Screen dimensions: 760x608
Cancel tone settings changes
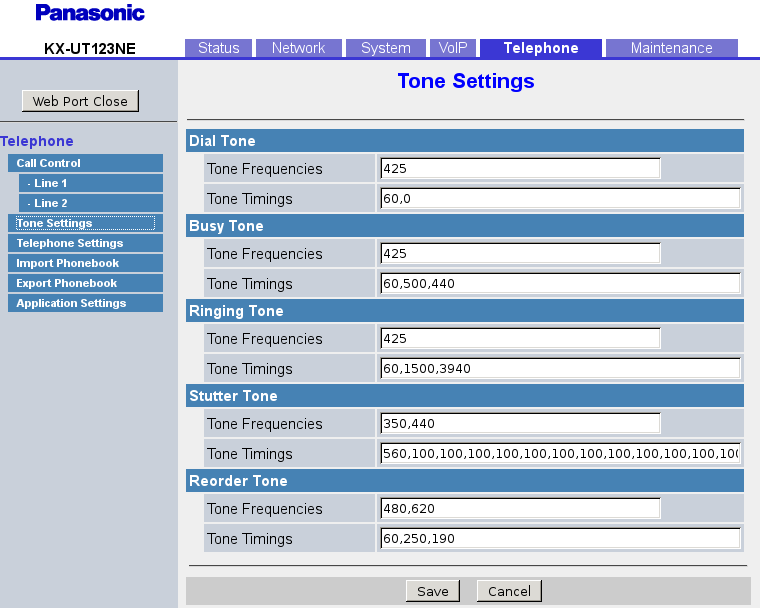coord(509,591)
